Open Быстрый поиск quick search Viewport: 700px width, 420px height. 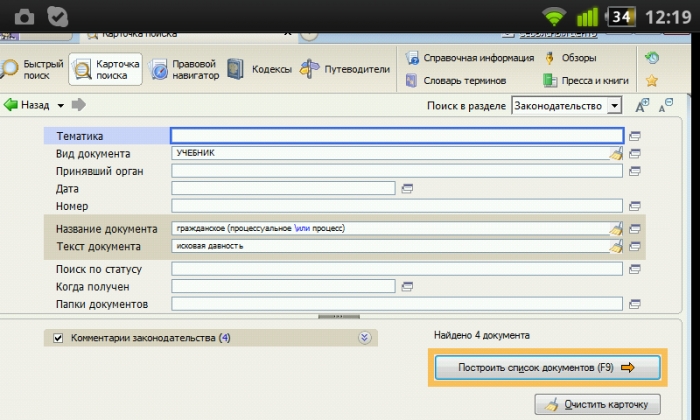click(x=31, y=69)
